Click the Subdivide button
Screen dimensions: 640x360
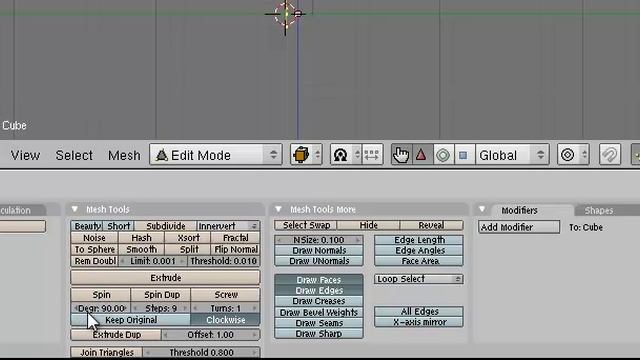point(165,226)
